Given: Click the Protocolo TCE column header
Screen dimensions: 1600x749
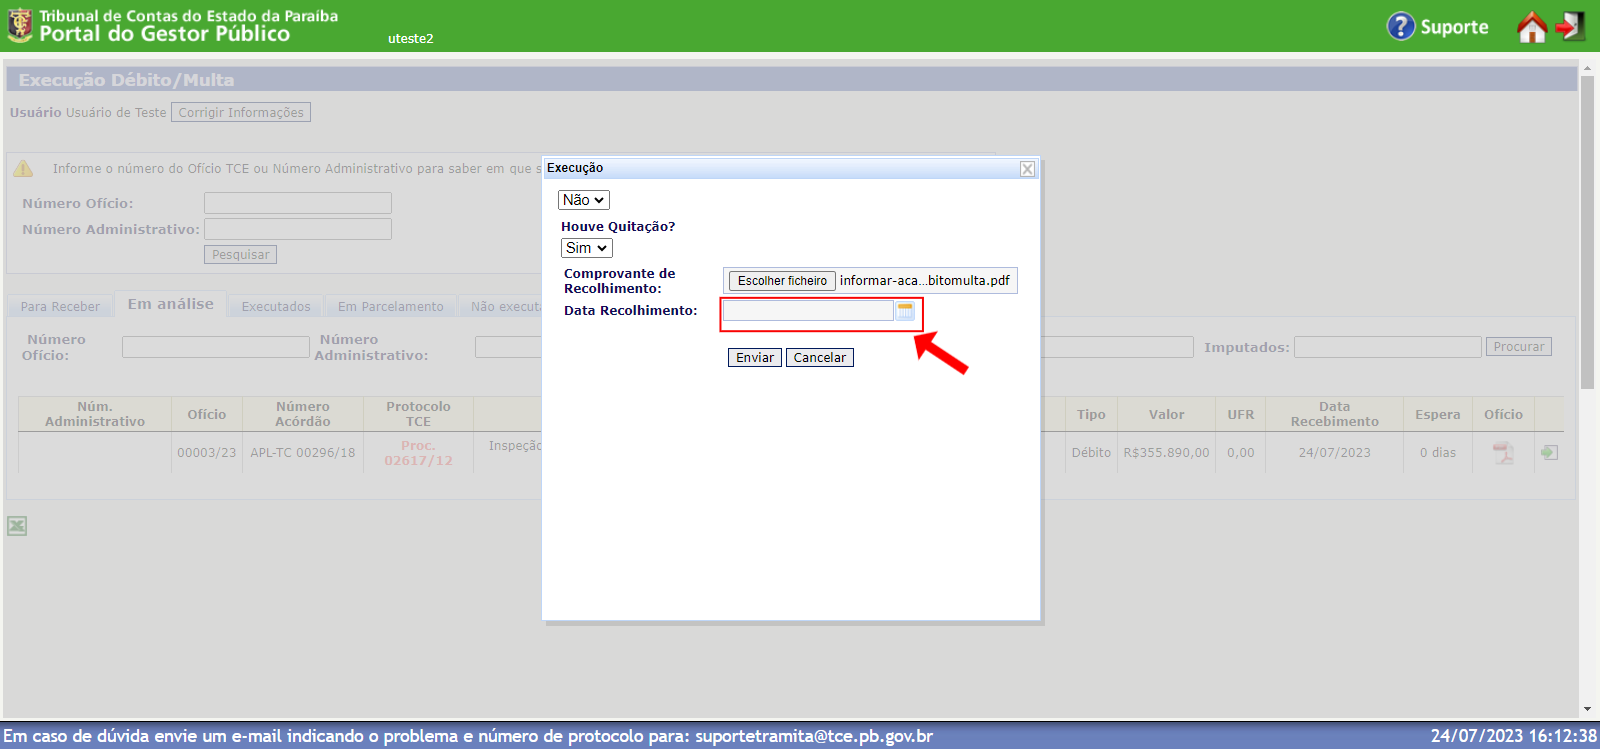Looking at the screenshot, I should point(418,414).
